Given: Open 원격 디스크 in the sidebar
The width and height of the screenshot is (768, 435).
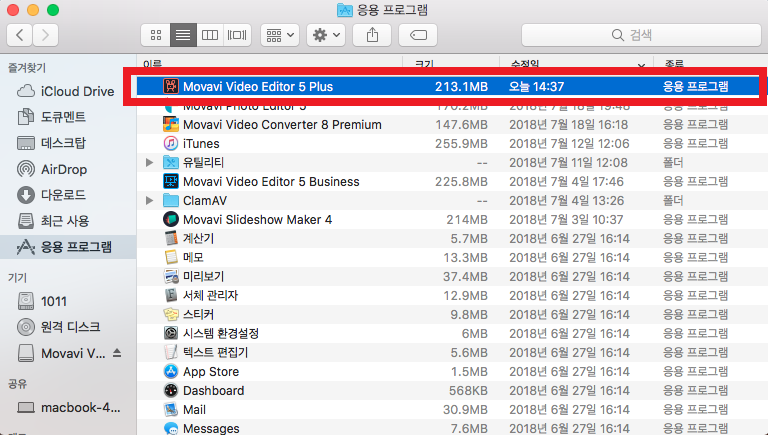Looking at the screenshot, I should 58,327.
